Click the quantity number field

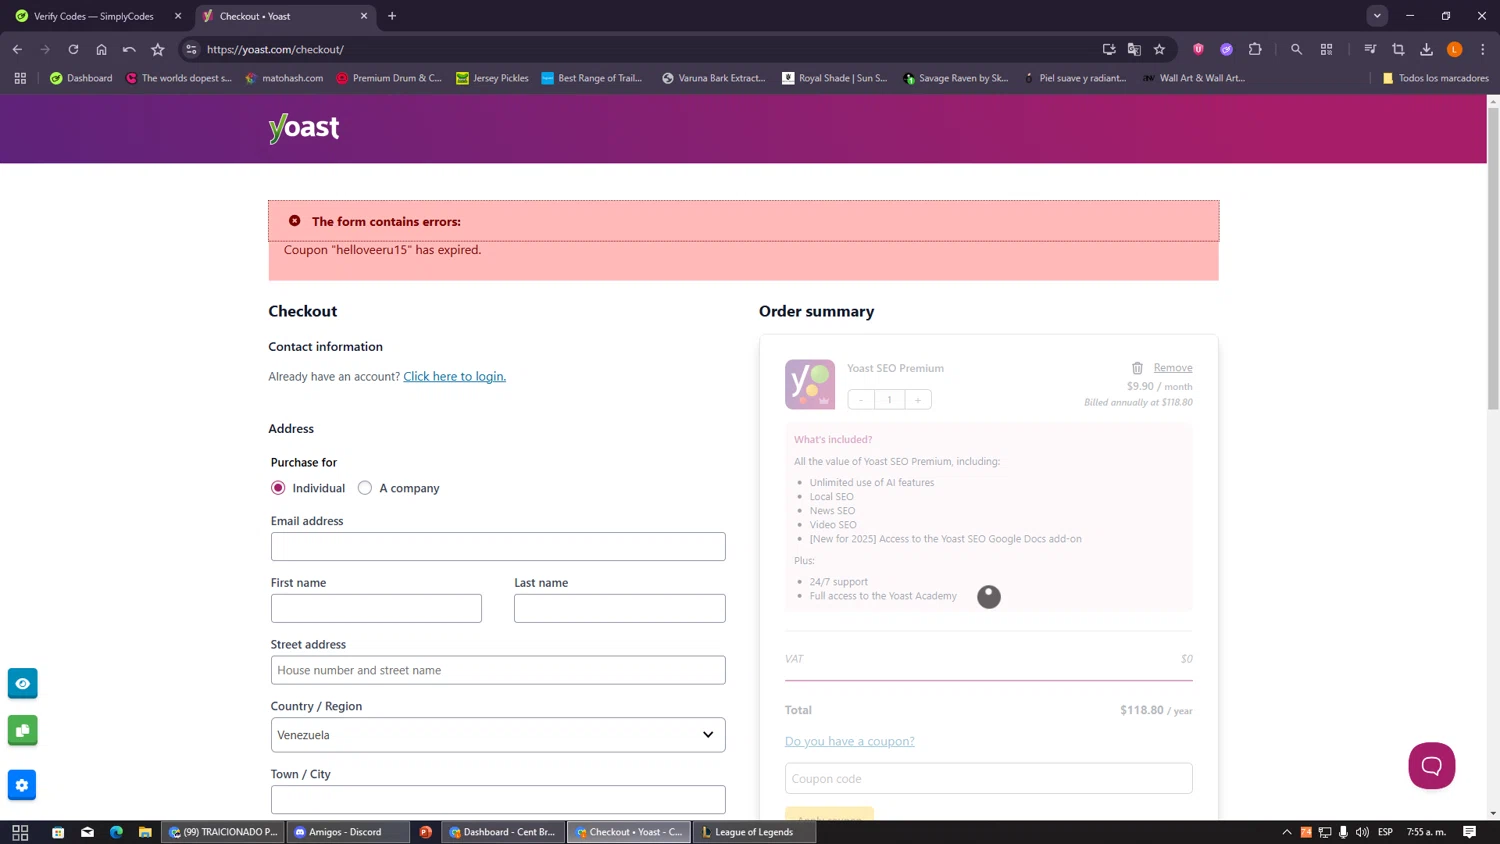tap(889, 400)
